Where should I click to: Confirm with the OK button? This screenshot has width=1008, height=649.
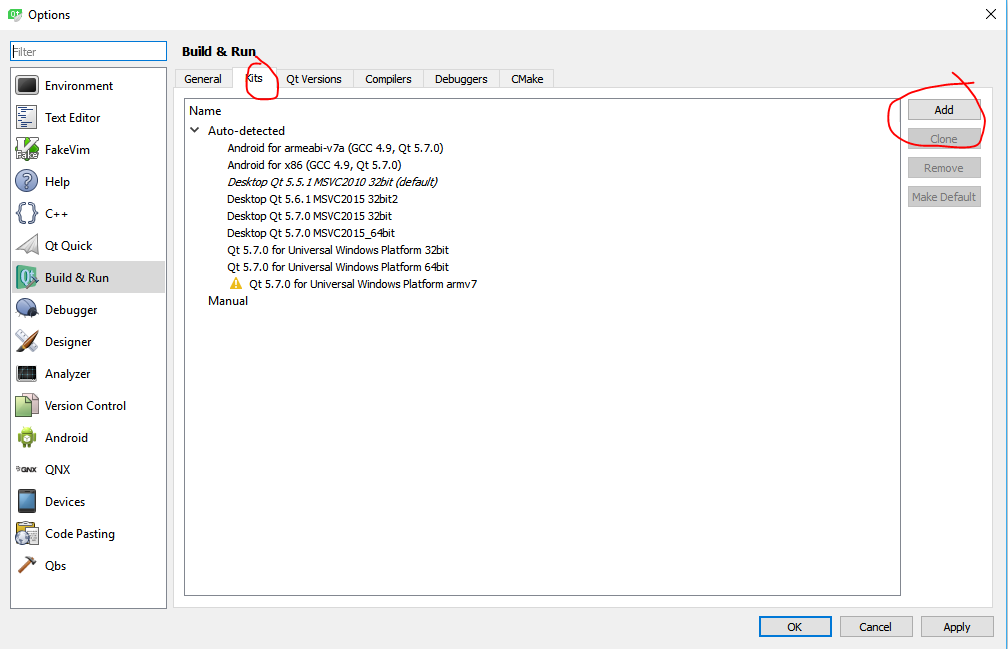[795, 627]
